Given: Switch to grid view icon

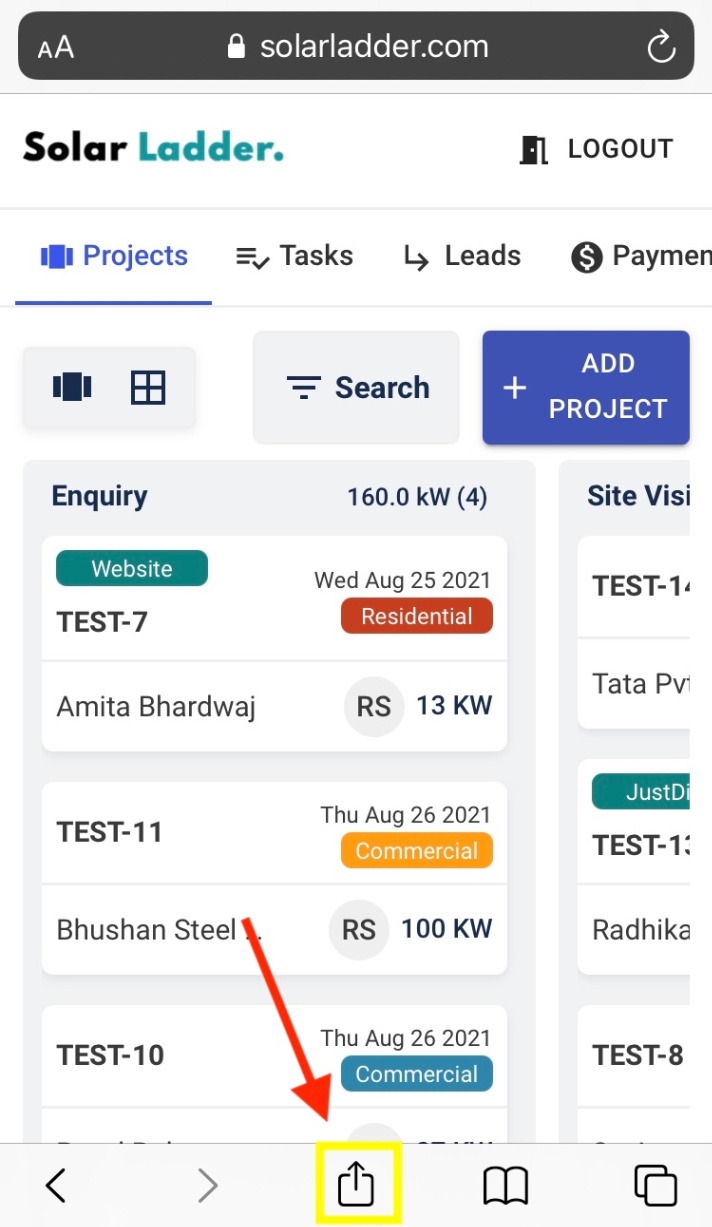Looking at the screenshot, I should [148, 387].
